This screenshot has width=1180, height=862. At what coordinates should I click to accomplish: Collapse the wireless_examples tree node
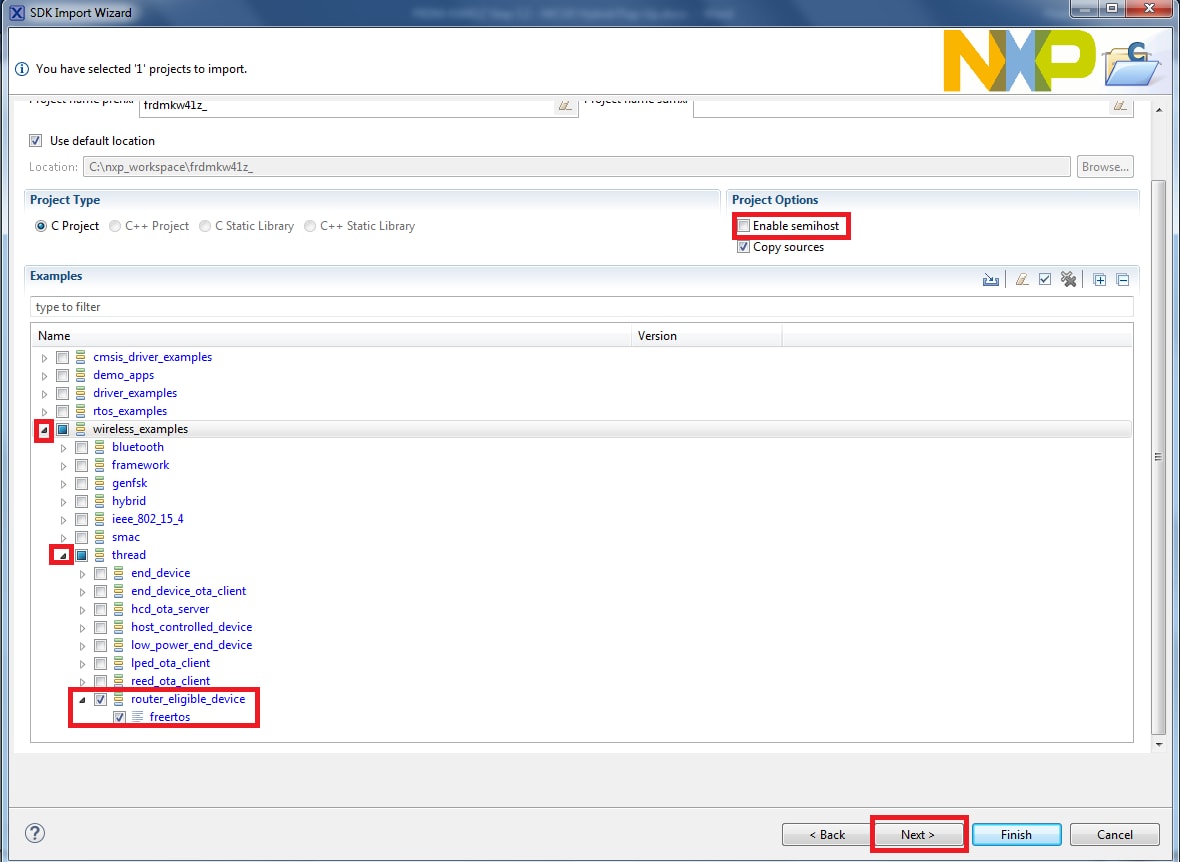[x=44, y=430]
